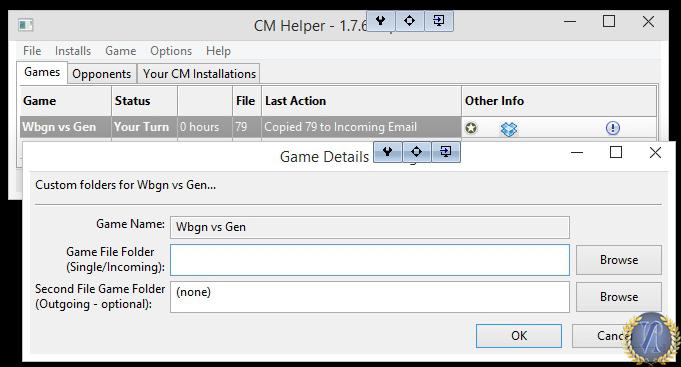Switch to the Opponents tab
Screen dimensions: 681x367
tap(102, 74)
